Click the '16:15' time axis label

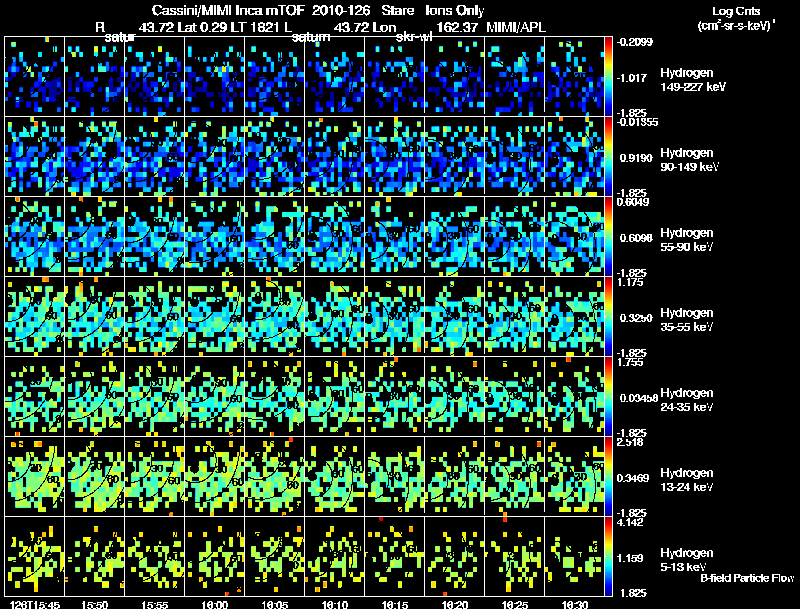(394, 605)
